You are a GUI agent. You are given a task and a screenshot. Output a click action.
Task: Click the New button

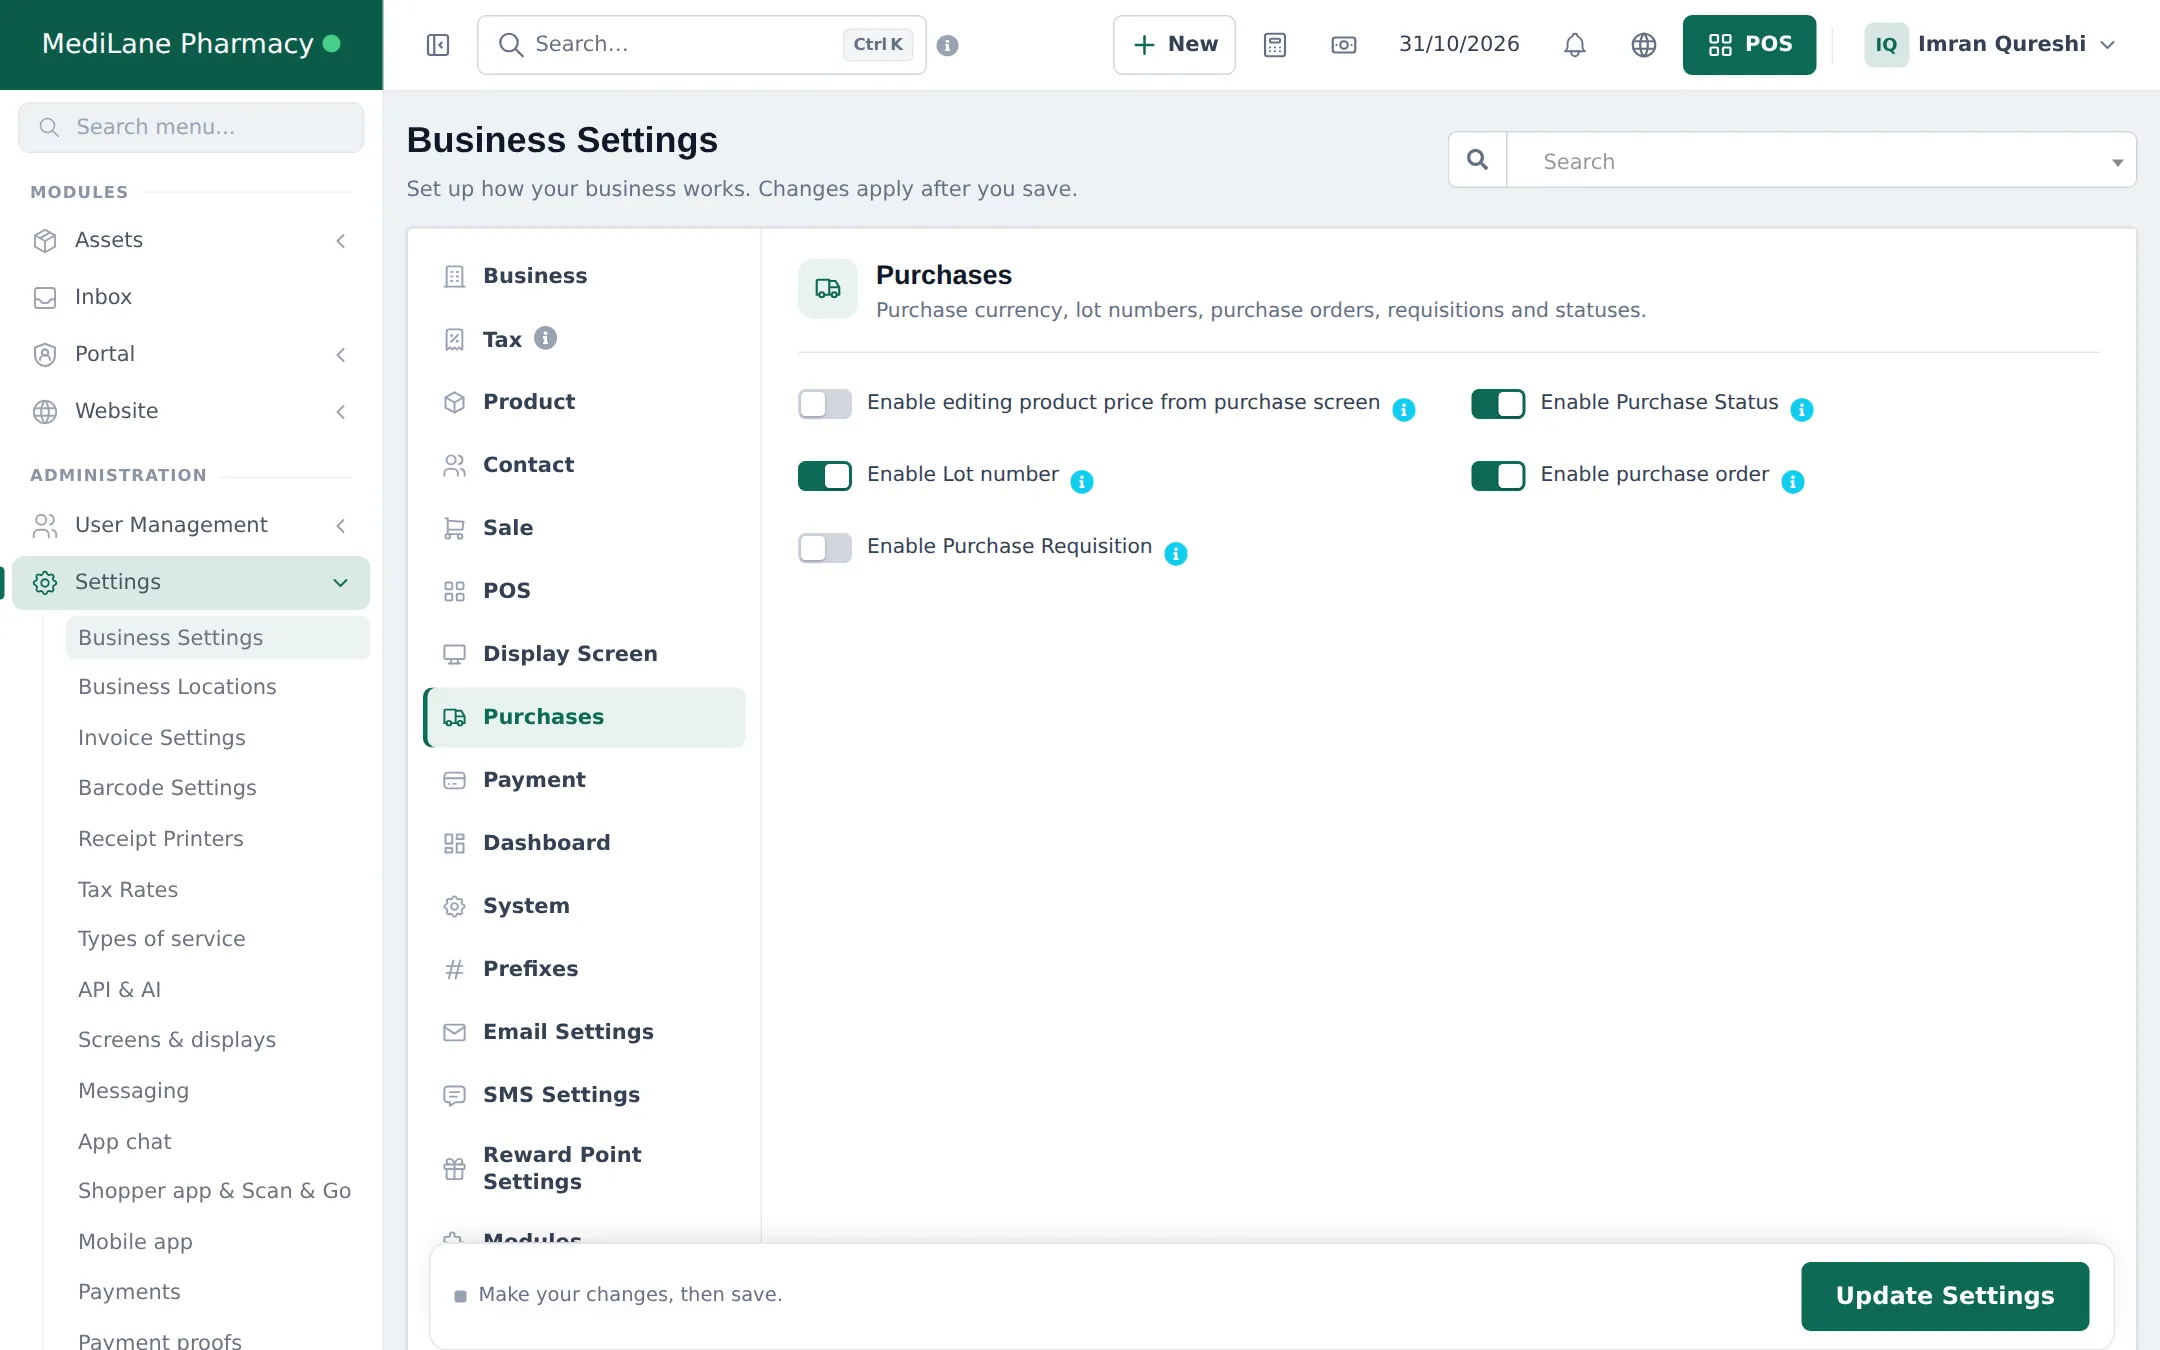[x=1174, y=45]
